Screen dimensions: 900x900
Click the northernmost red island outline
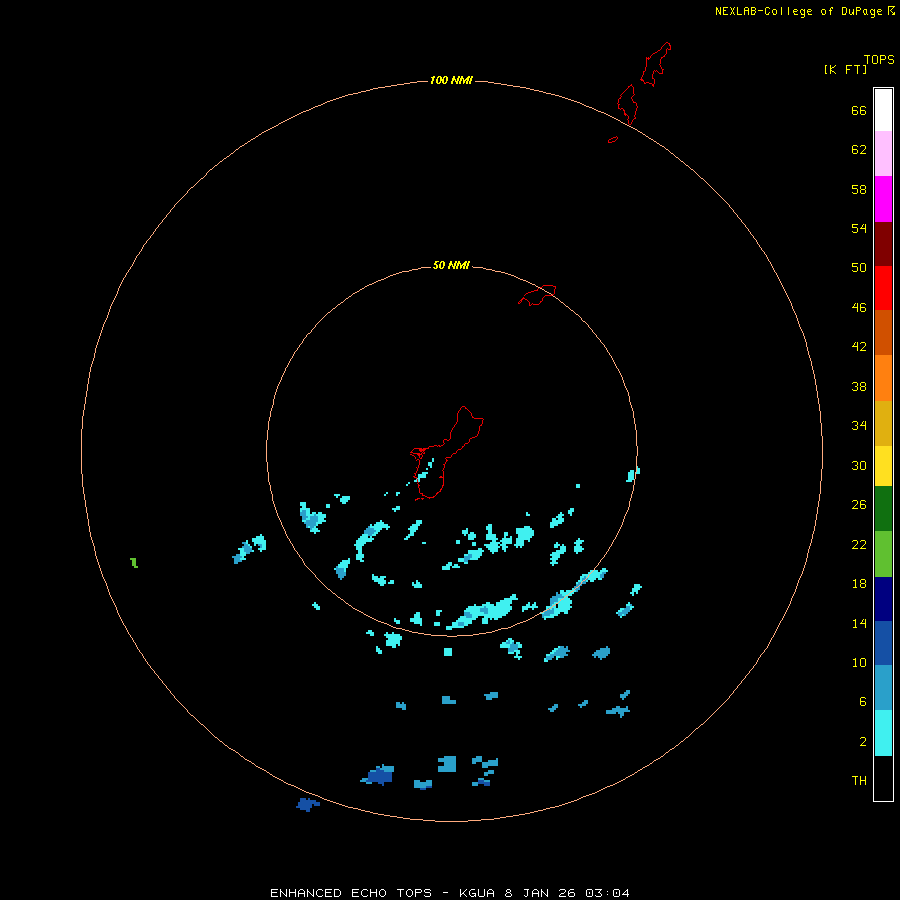click(x=655, y=64)
